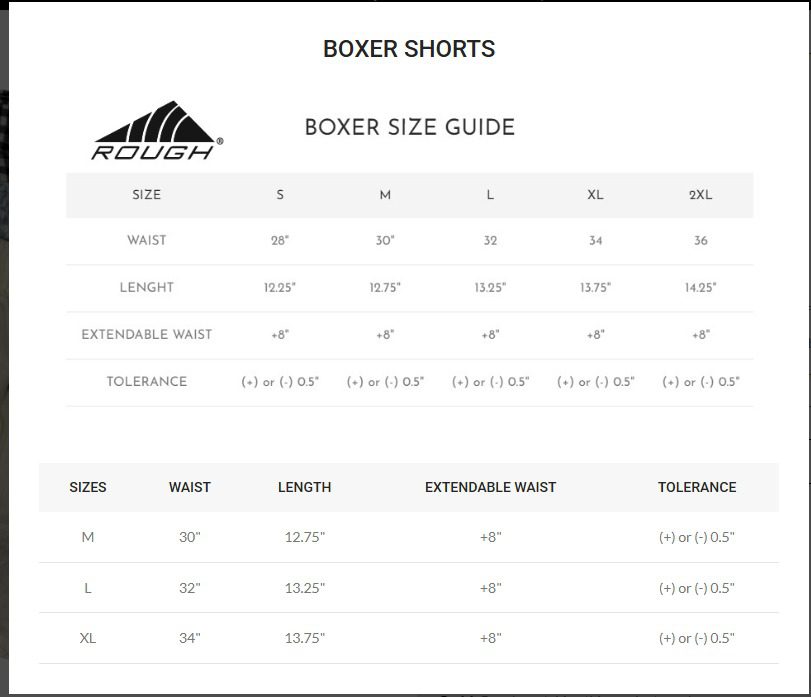Viewport: 811px width, 697px height.
Task: Select the L size row in lower table
Action: 88,588
